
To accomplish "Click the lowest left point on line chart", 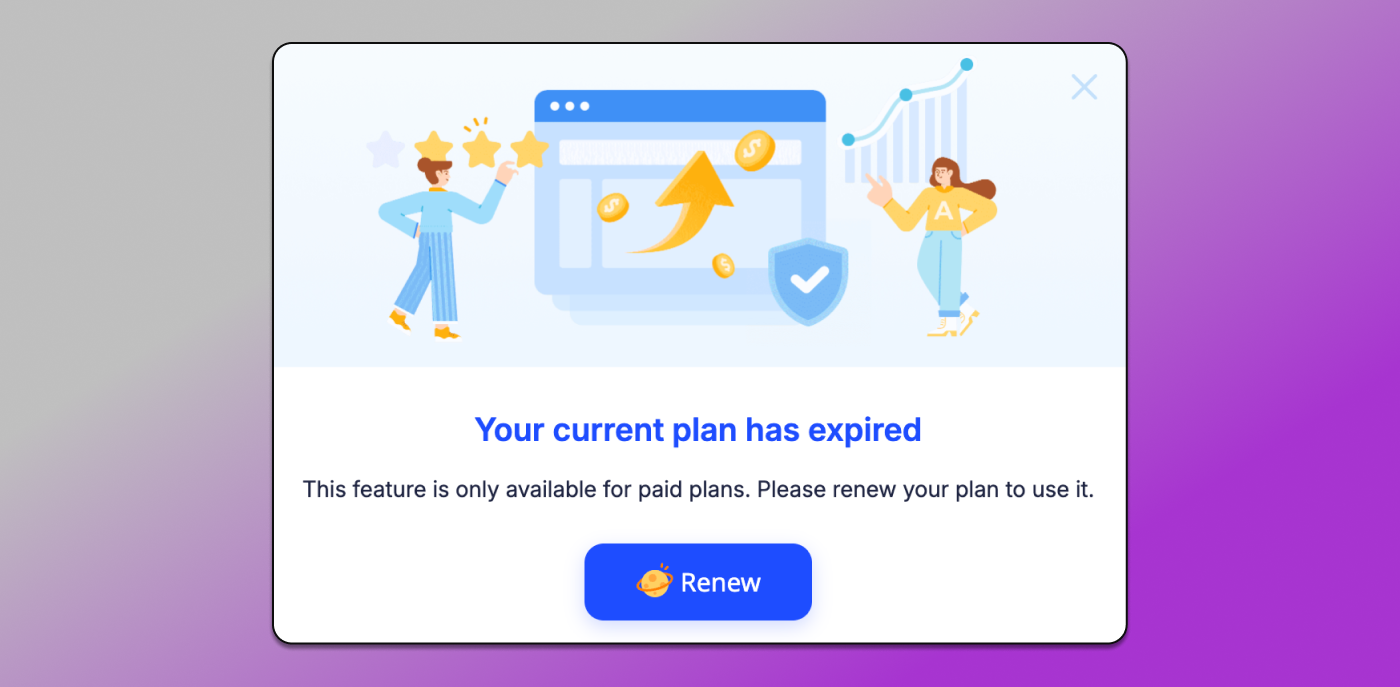I will (x=848, y=140).
